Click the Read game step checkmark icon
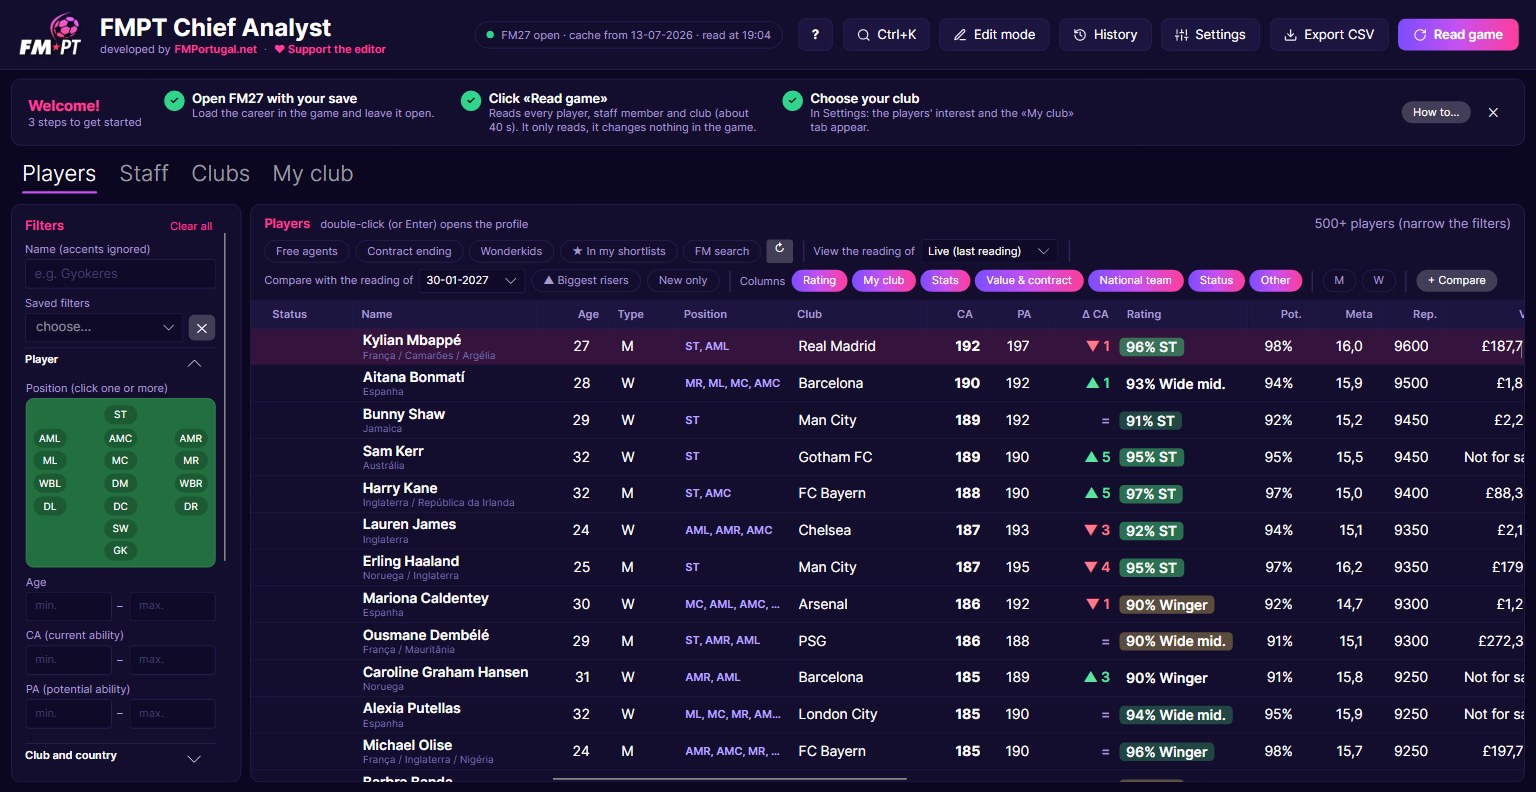 [x=471, y=101]
